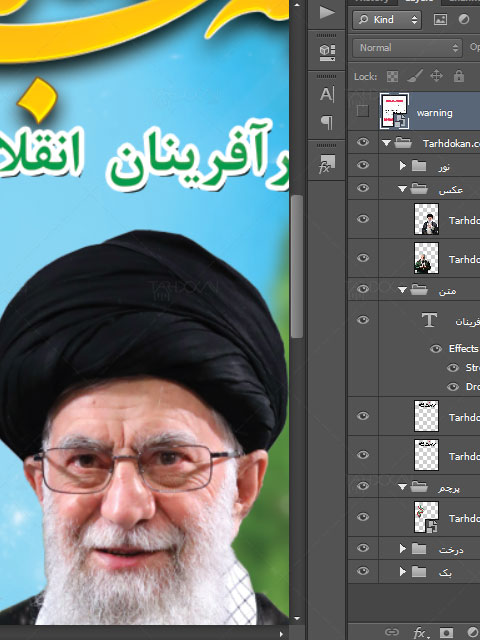The image size is (480, 640).
Task: Show the hidden warning layer
Action: (362, 111)
